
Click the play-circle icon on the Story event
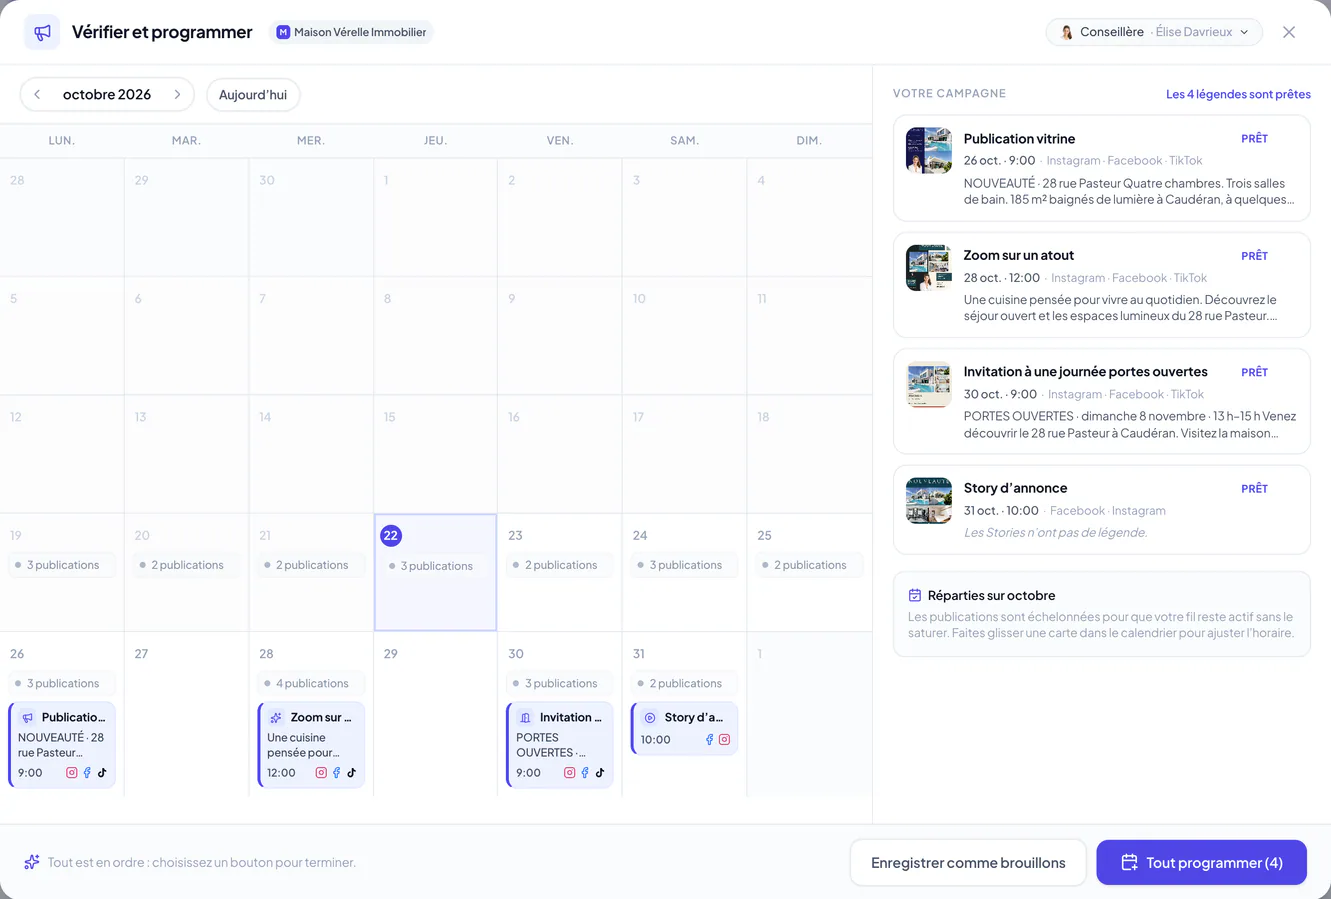pyautogui.click(x=650, y=717)
